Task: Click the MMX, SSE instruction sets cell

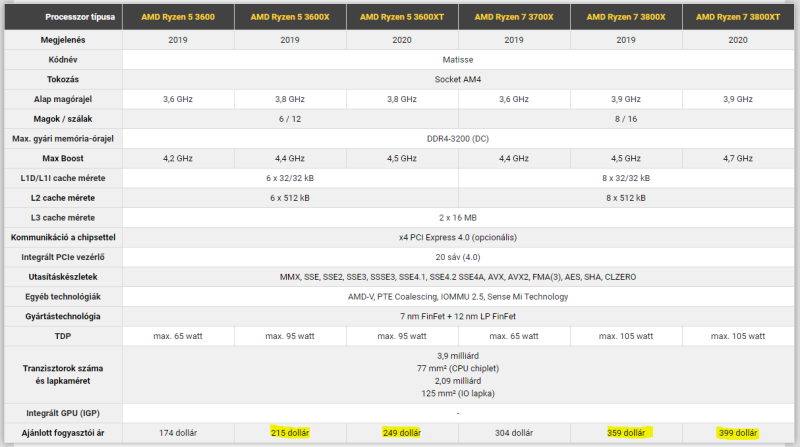Action: pyautogui.click(x=458, y=277)
